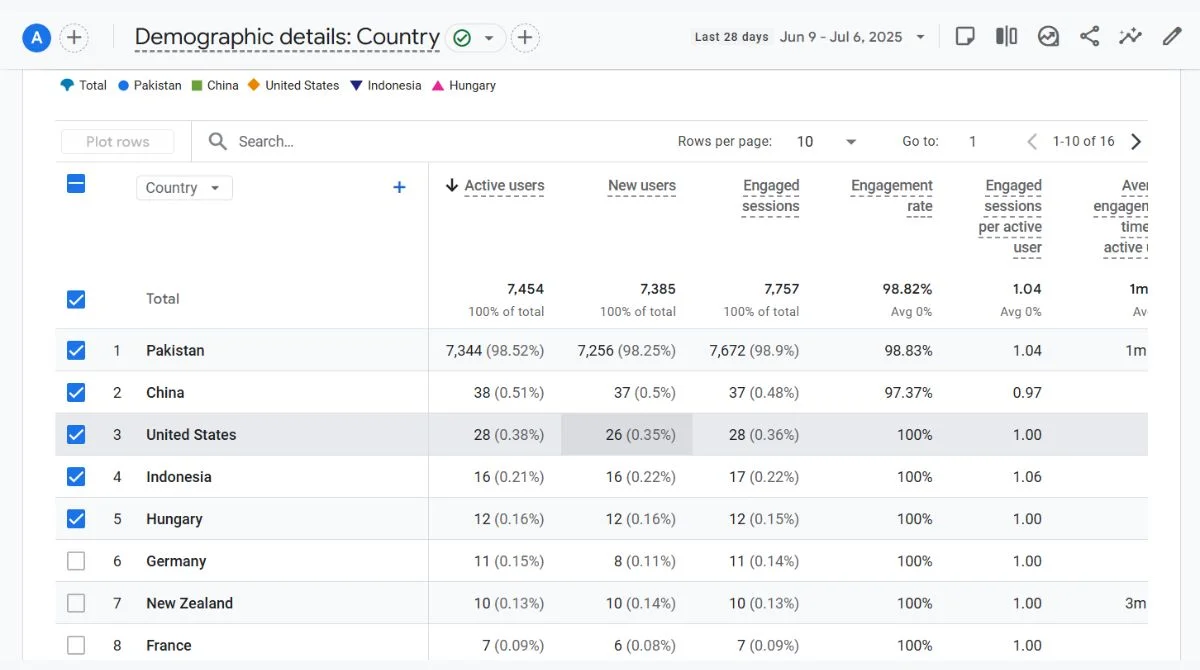The height and width of the screenshot is (670, 1200).
Task: Share this report
Action: tap(1089, 37)
